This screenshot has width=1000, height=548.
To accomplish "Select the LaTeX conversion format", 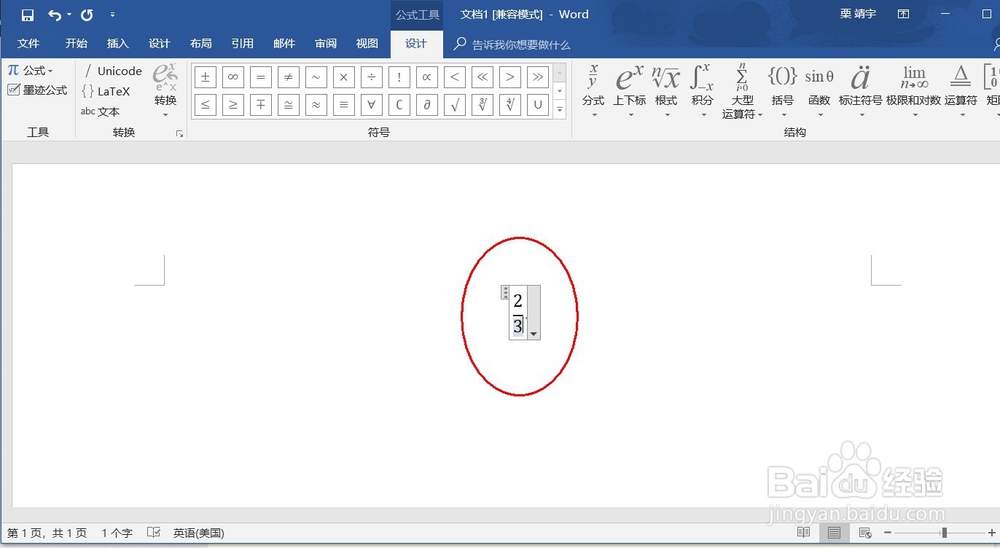I will (106, 91).
